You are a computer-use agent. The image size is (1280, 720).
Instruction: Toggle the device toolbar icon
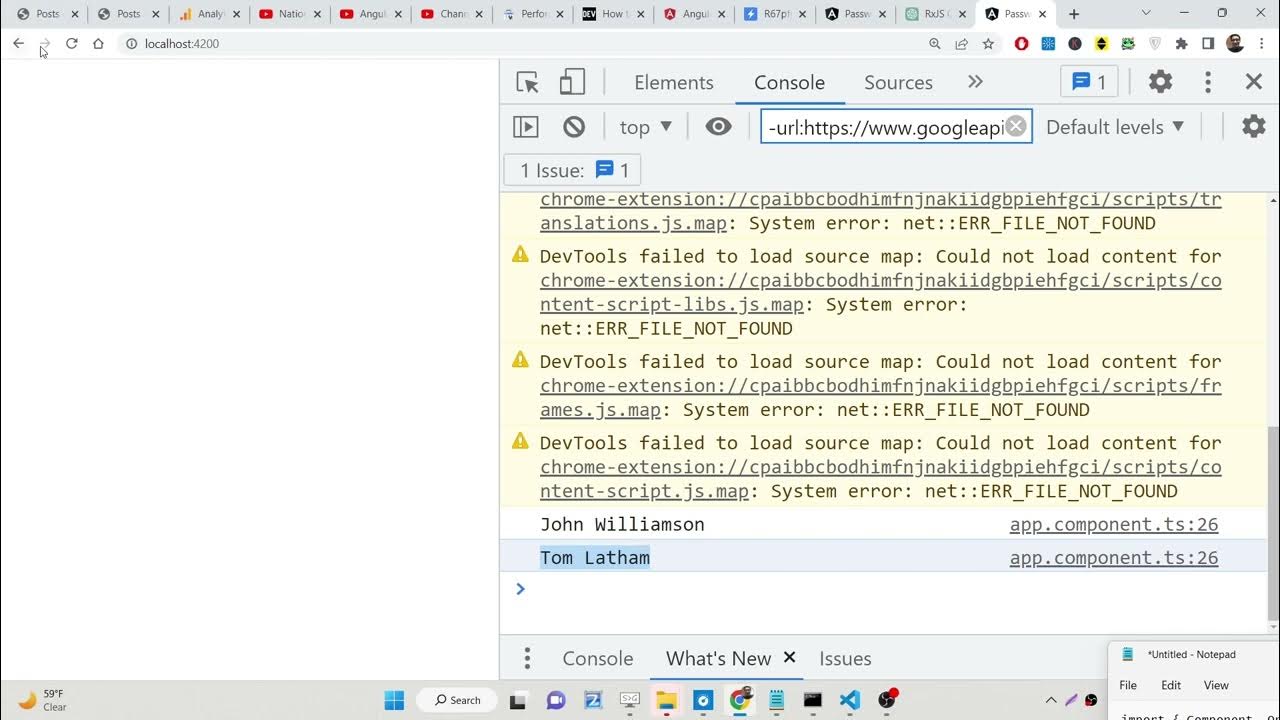[x=572, y=82]
